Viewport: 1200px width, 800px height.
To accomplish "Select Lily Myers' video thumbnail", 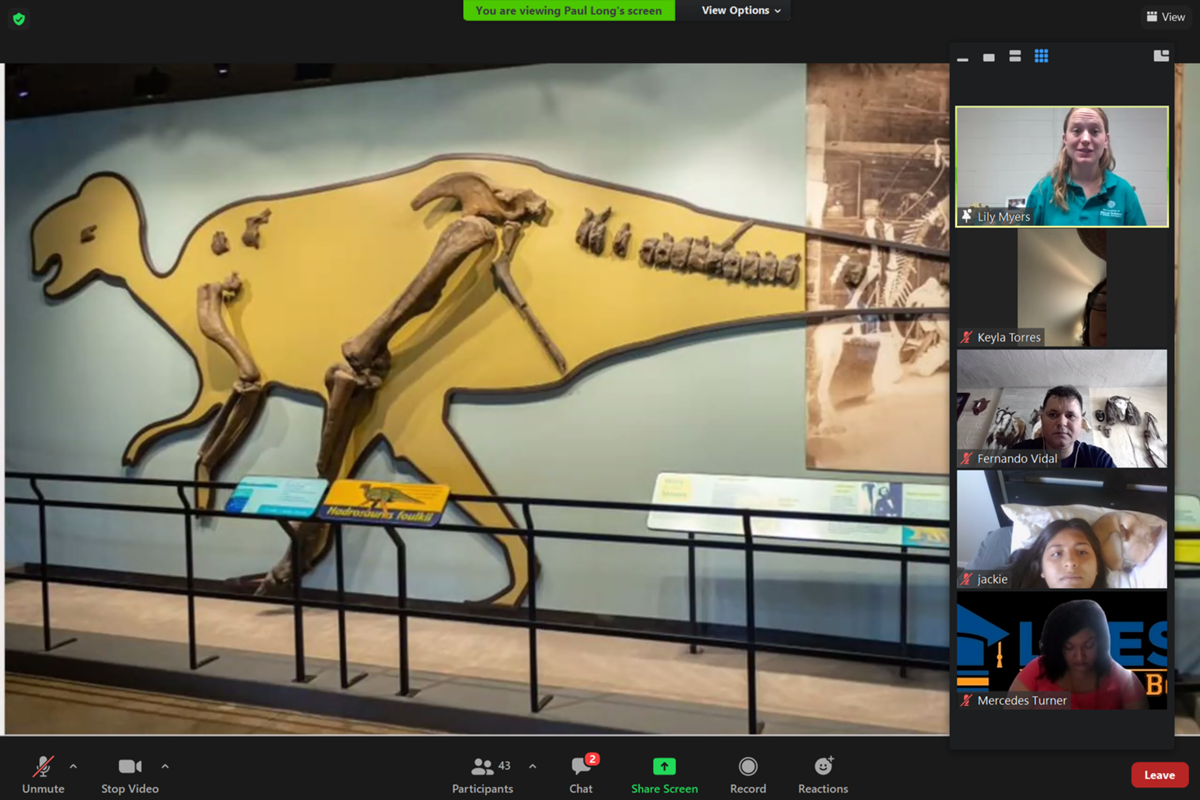I will click(1062, 167).
